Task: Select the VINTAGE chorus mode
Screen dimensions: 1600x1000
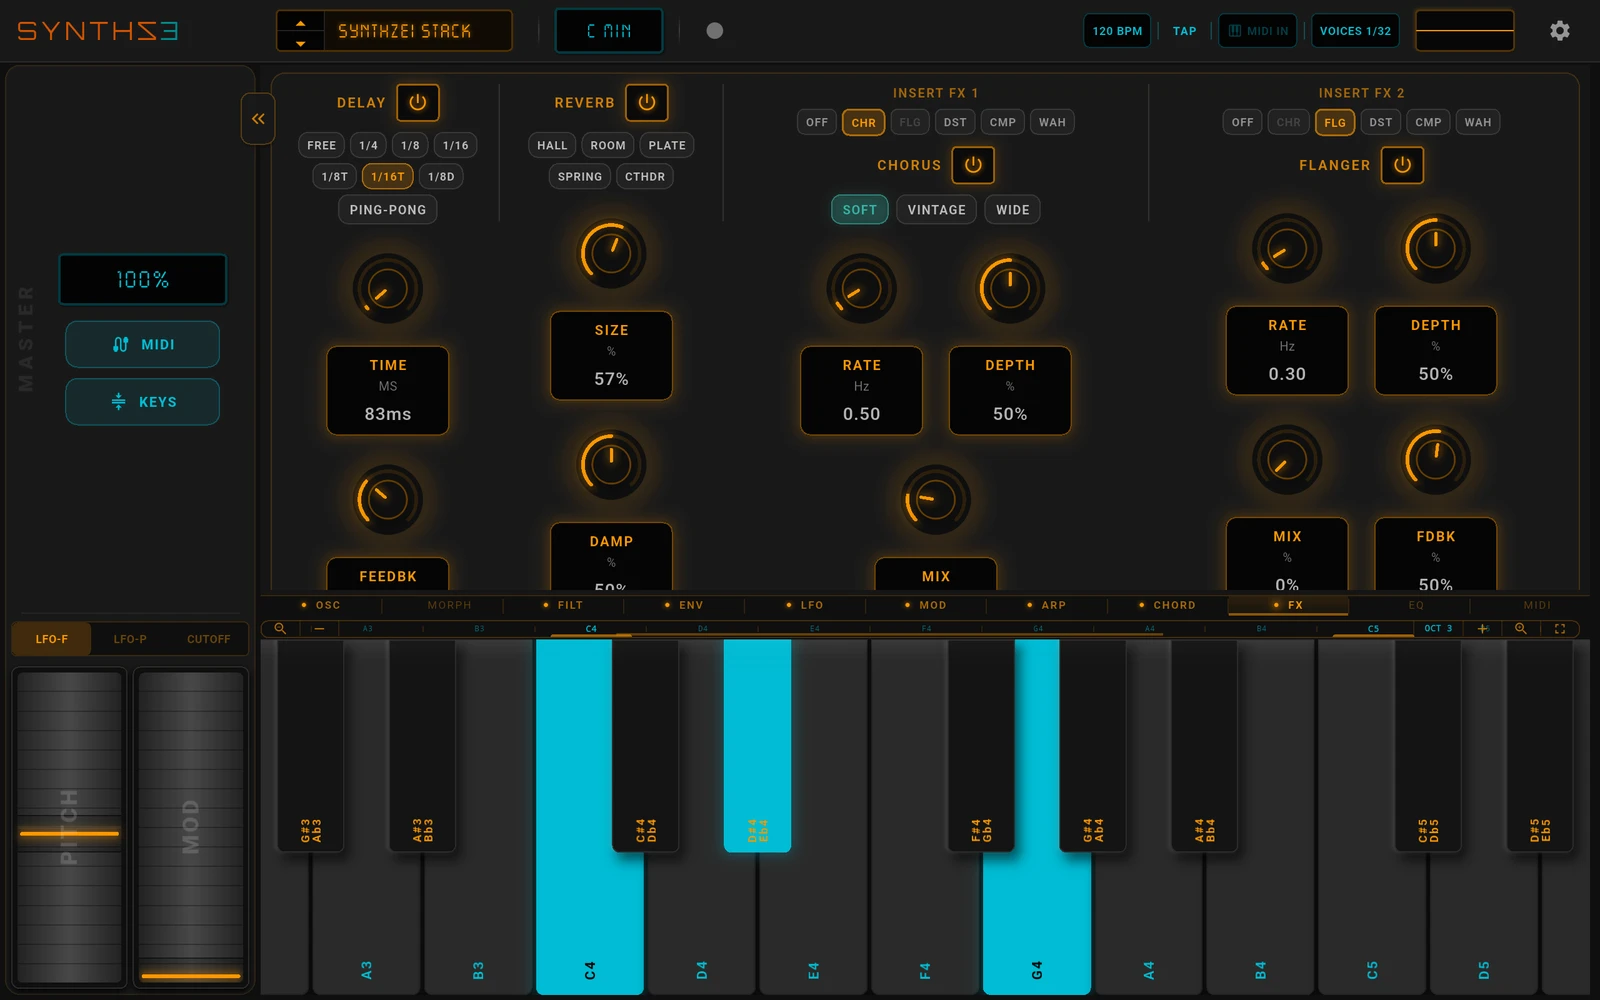Action: 937,210
